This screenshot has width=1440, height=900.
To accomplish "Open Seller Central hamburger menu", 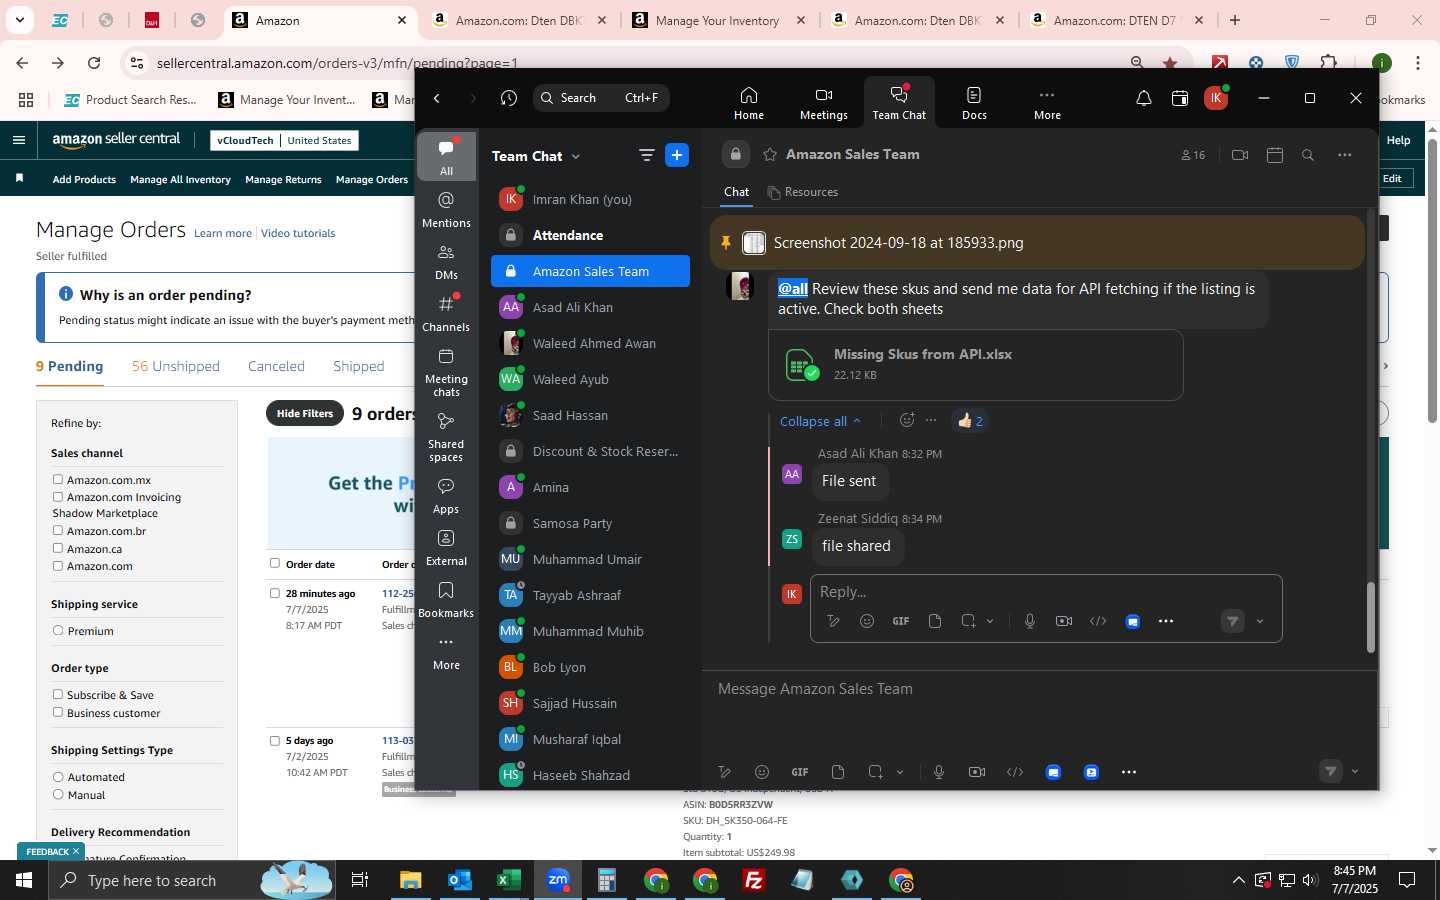I will coord(18,140).
